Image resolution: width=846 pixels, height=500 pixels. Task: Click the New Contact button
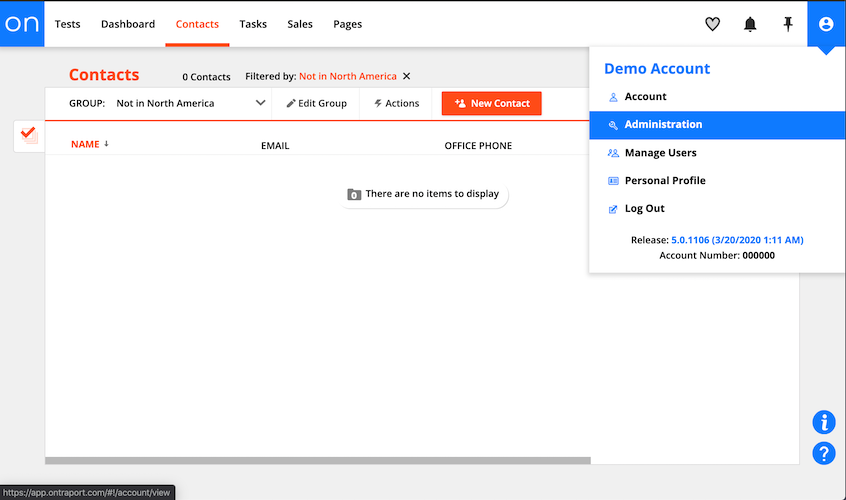tap(491, 103)
